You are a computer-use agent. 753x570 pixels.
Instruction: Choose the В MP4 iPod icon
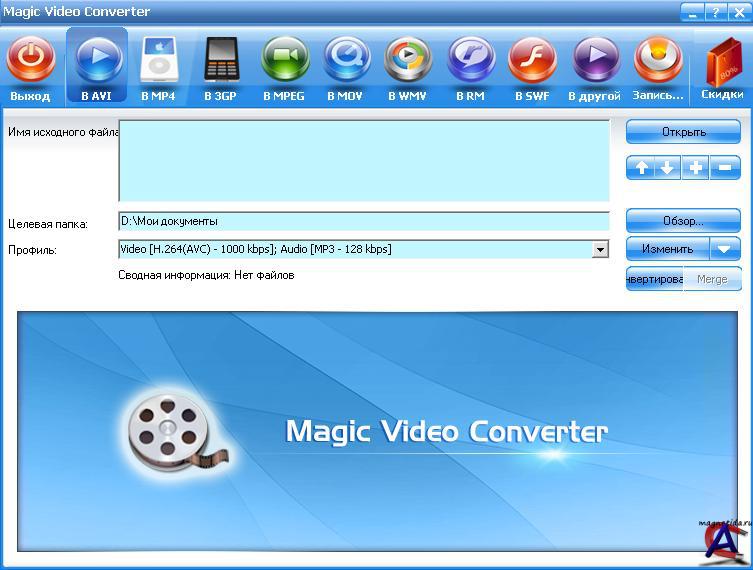(158, 60)
